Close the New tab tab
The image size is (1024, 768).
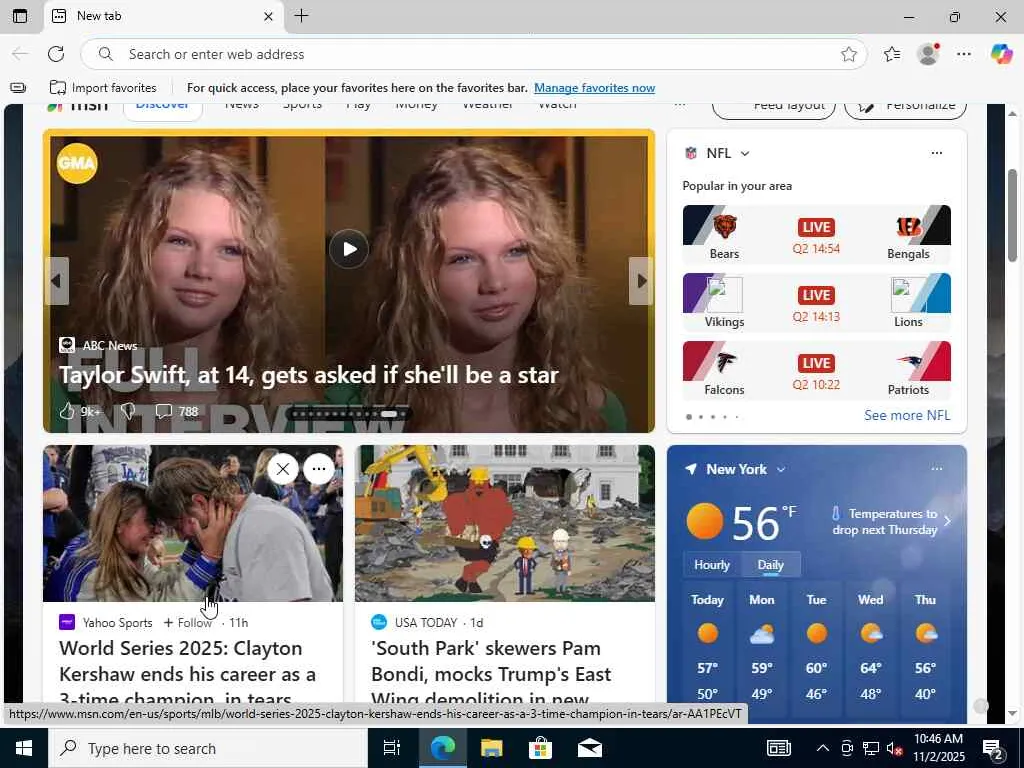coord(268,16)
